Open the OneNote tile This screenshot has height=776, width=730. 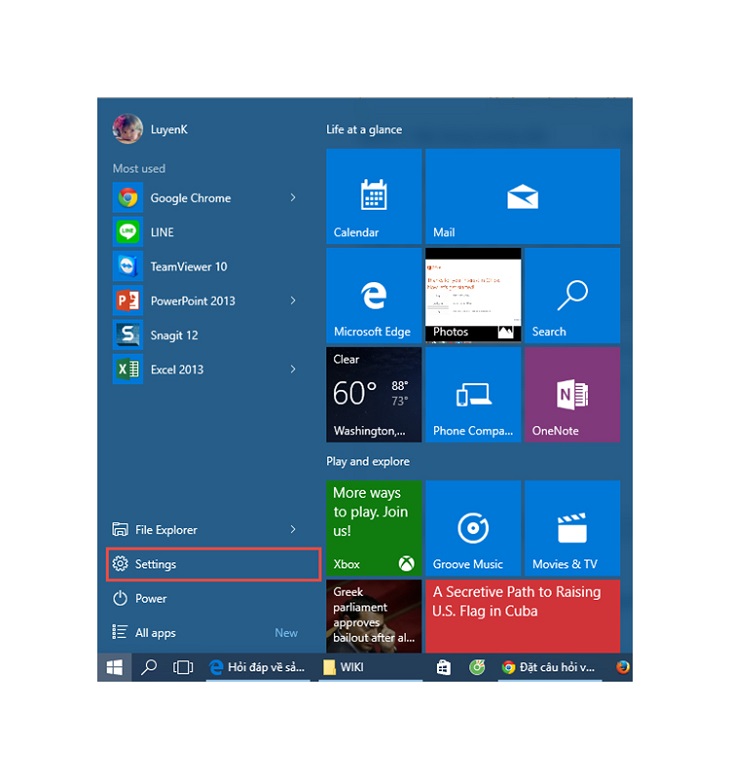[x=572, y=394]
